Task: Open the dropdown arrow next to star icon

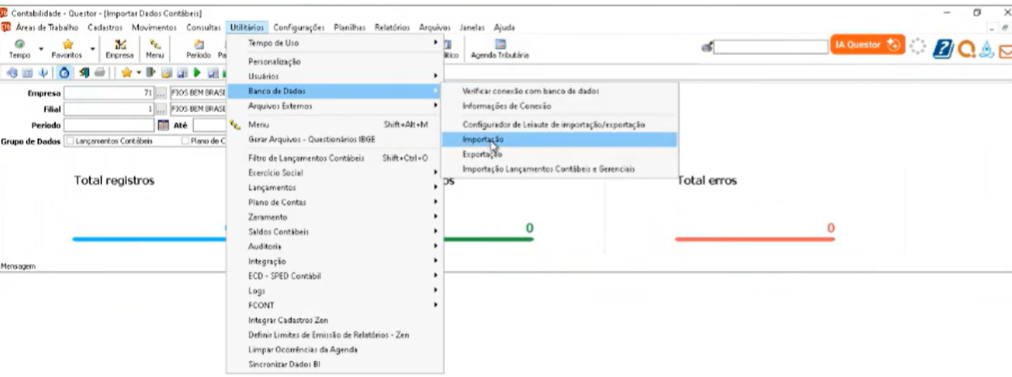Action: click(x=138, y=73)
